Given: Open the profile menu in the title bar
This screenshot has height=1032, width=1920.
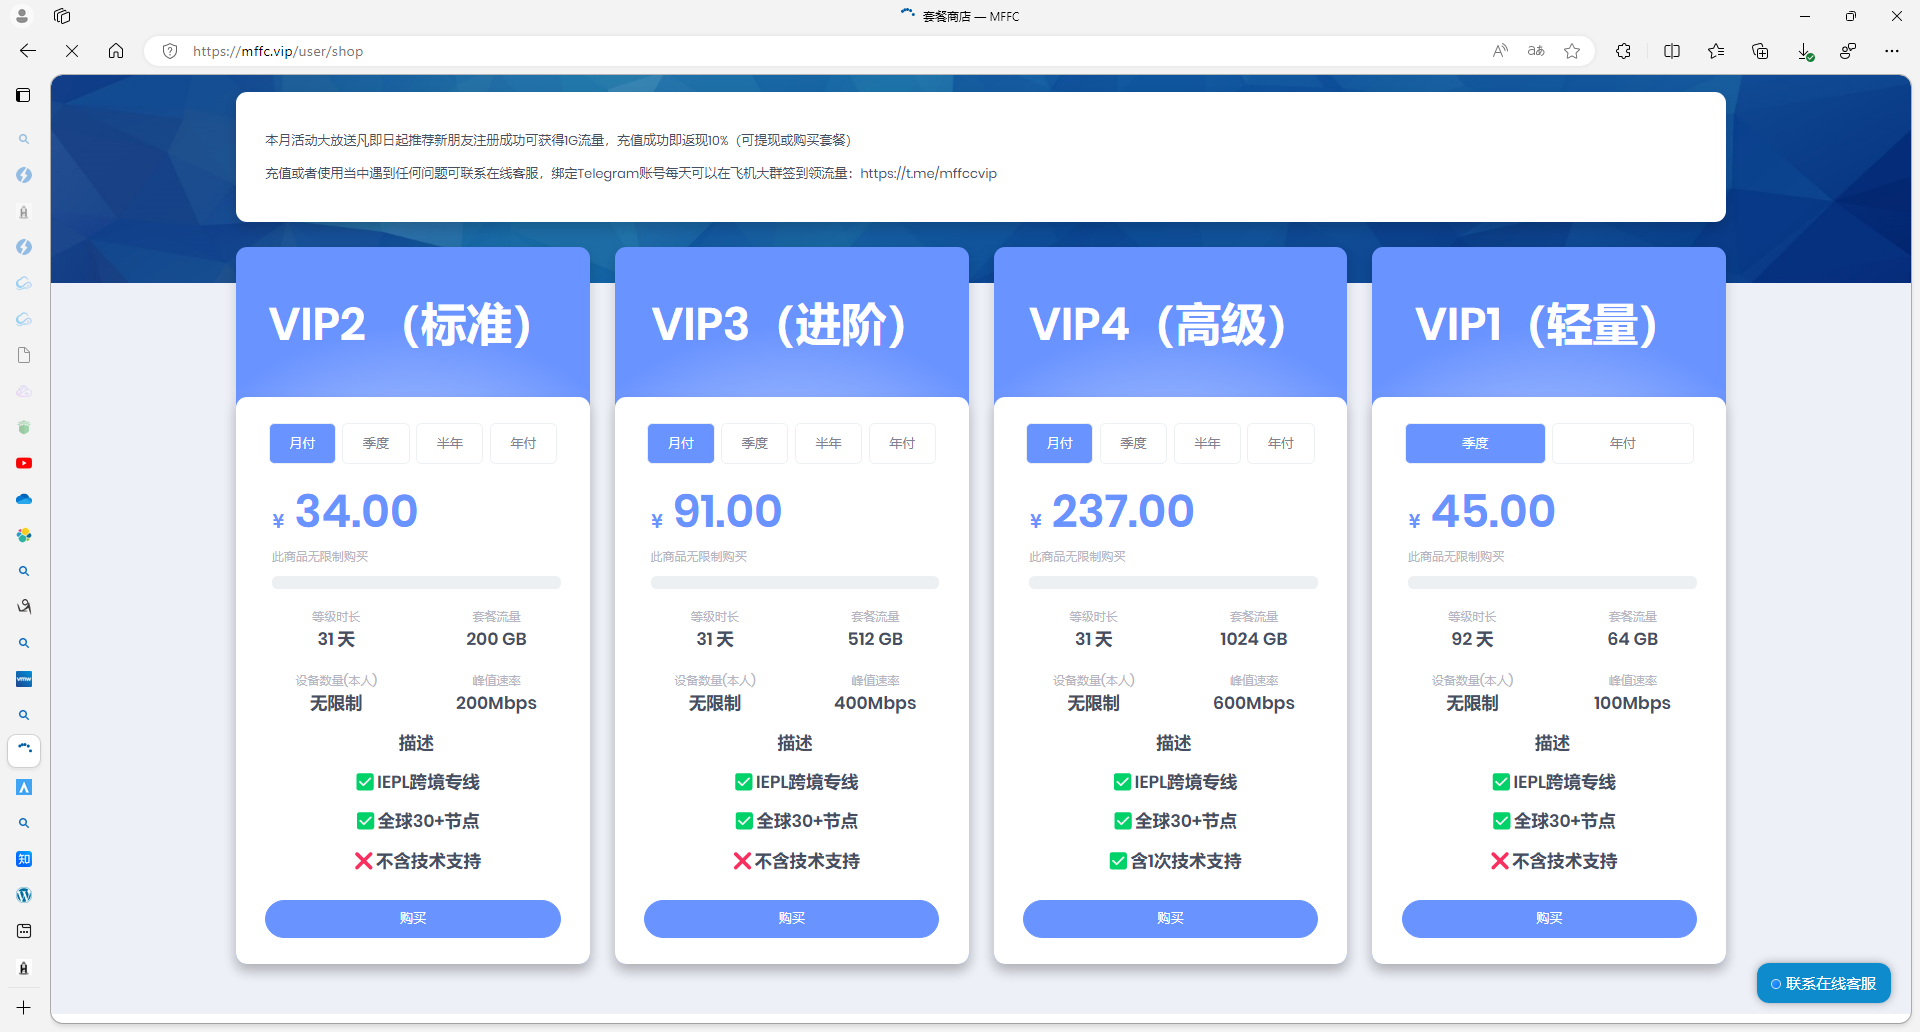Looking at the screenshot, I should click(x=22, y=16).
